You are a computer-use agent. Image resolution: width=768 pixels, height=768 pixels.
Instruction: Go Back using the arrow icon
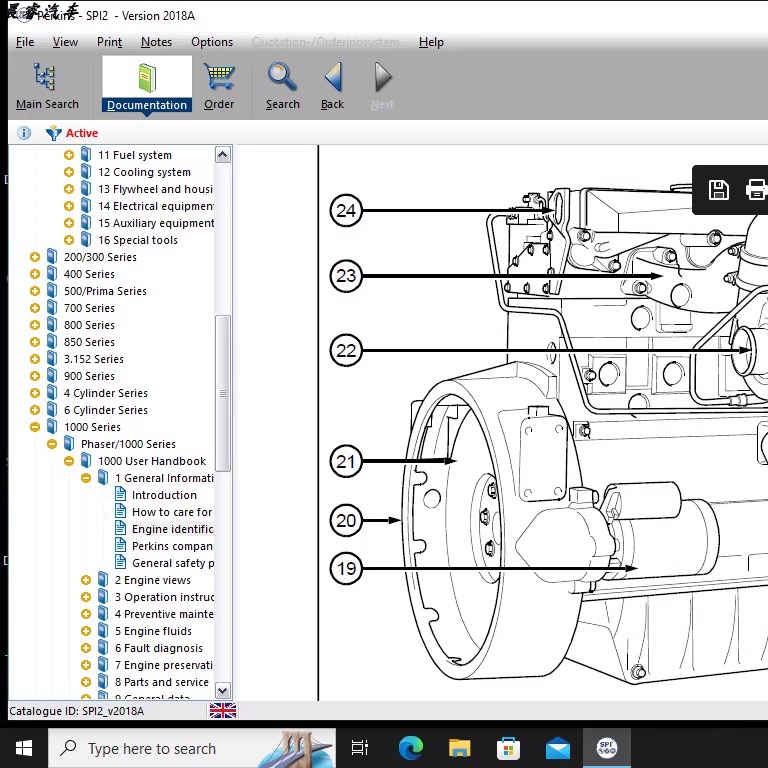(333, 79)
